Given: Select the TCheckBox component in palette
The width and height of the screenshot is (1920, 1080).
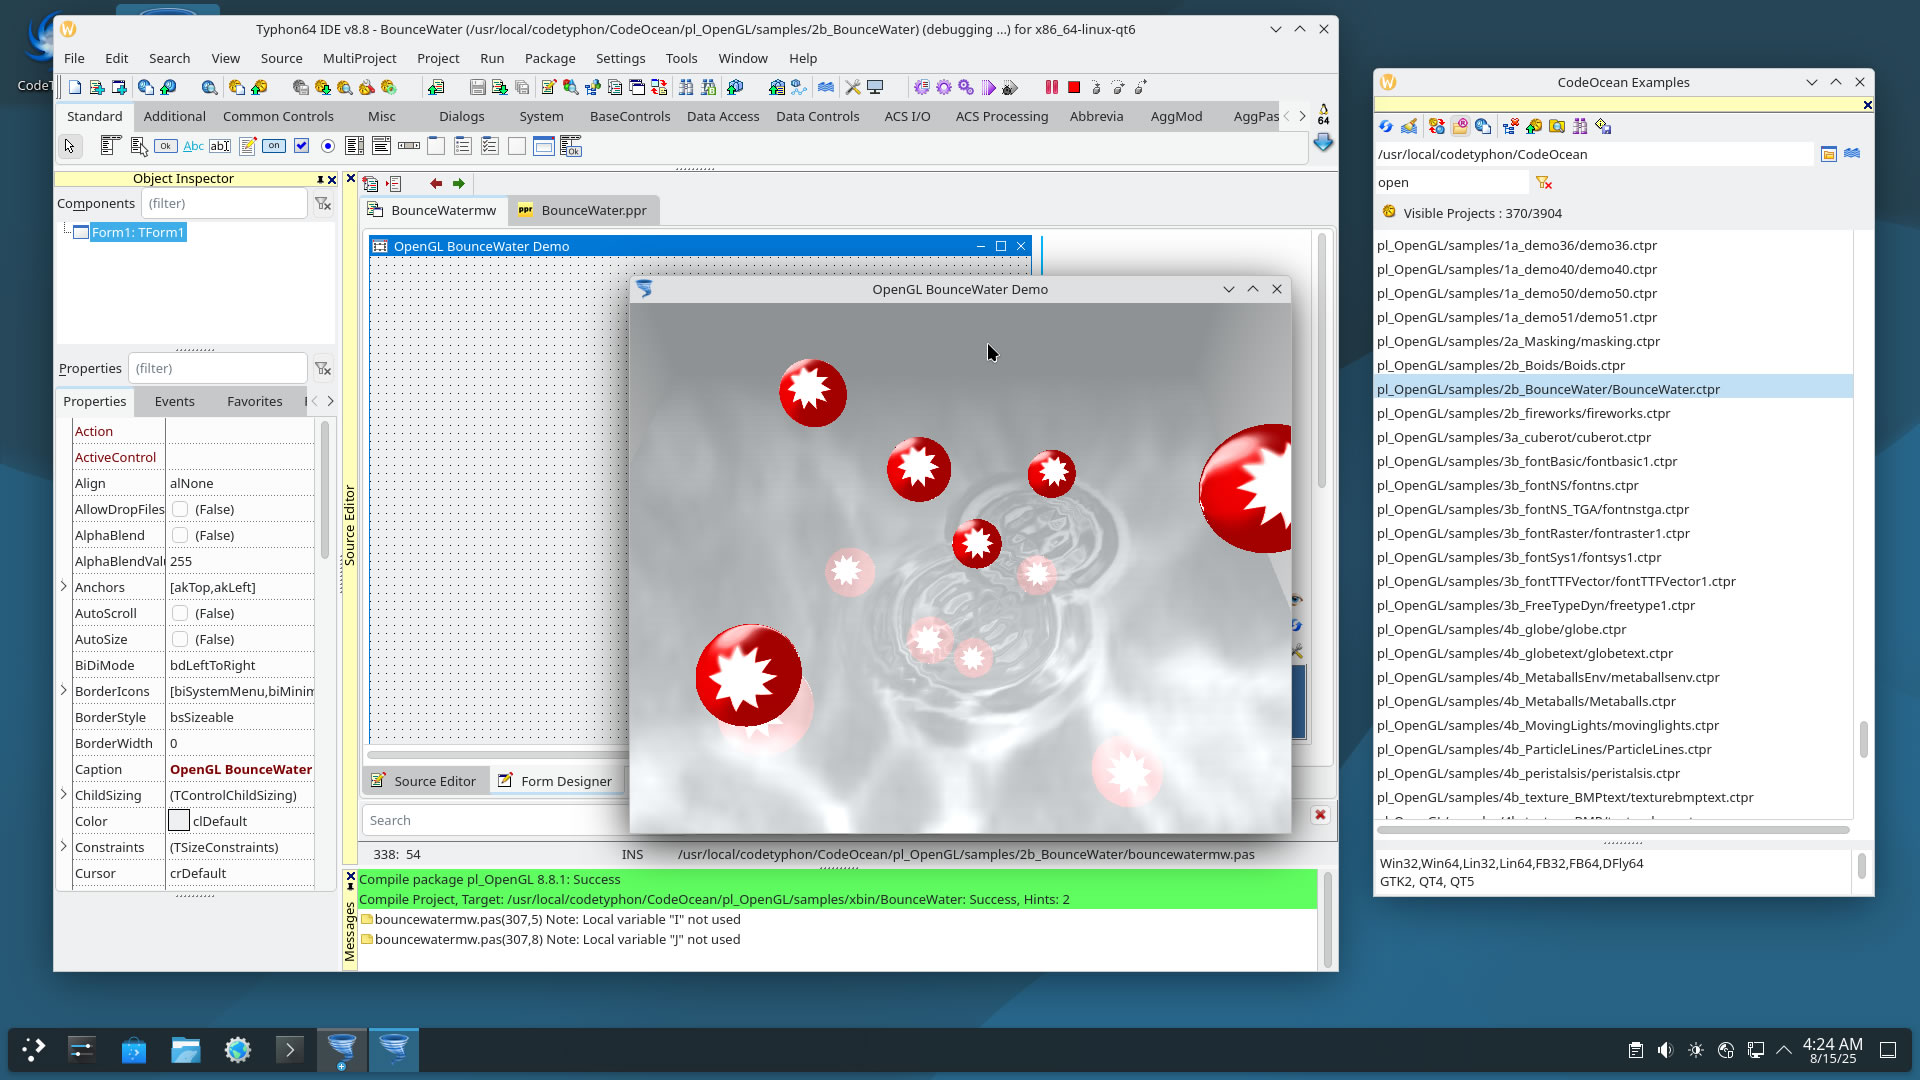Looking at the screenshot, I should pos(301,146).
